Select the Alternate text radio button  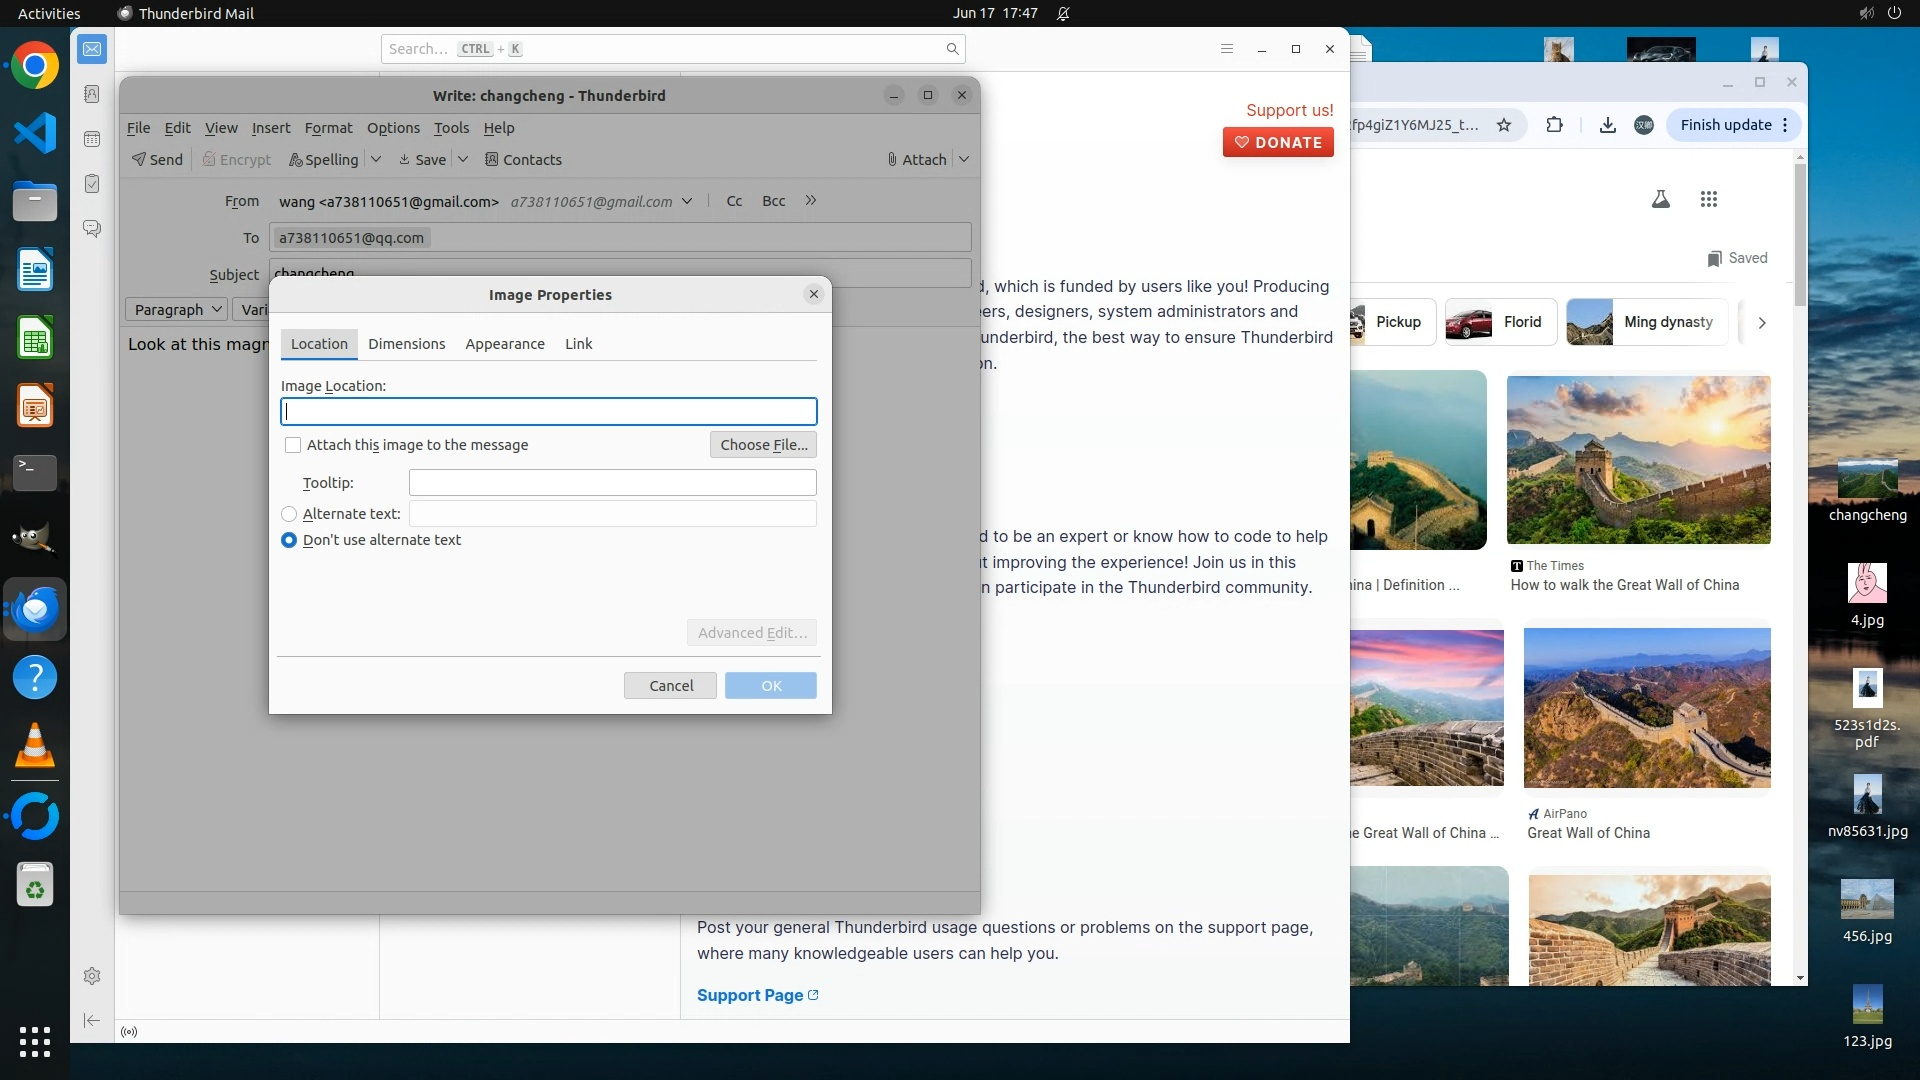click(289, 514)
